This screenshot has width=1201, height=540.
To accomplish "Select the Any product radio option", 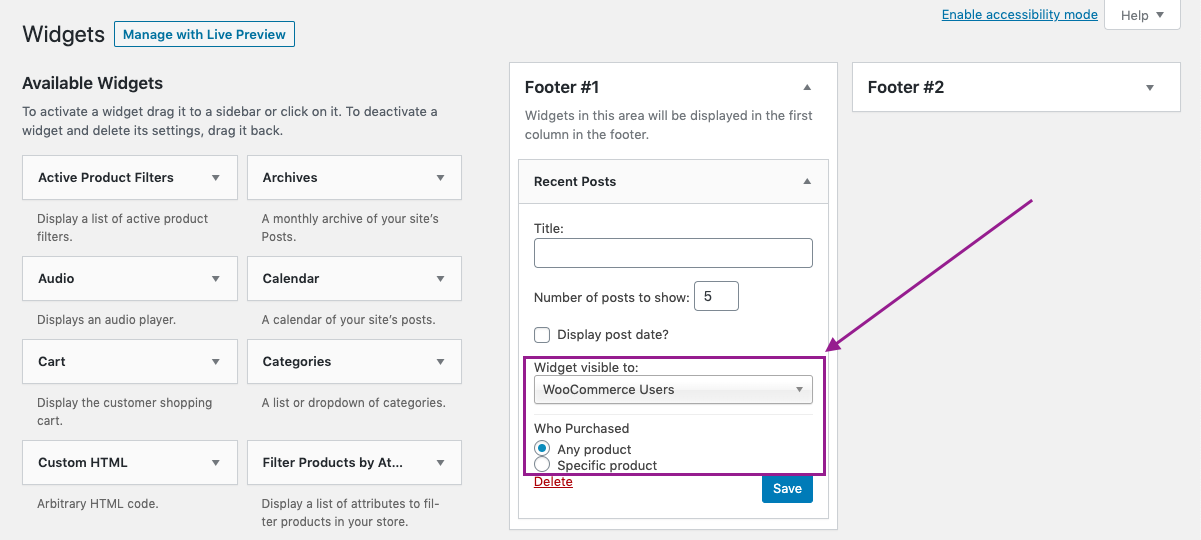I will coord(543,448).
